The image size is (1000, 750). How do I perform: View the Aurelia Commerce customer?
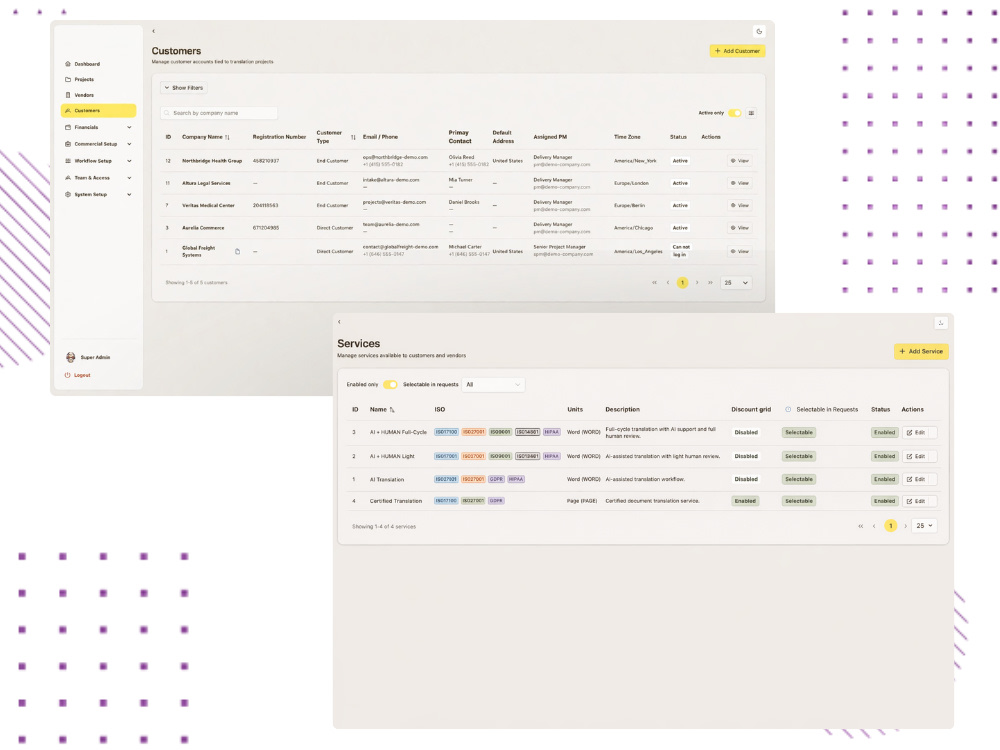(740, 228)
